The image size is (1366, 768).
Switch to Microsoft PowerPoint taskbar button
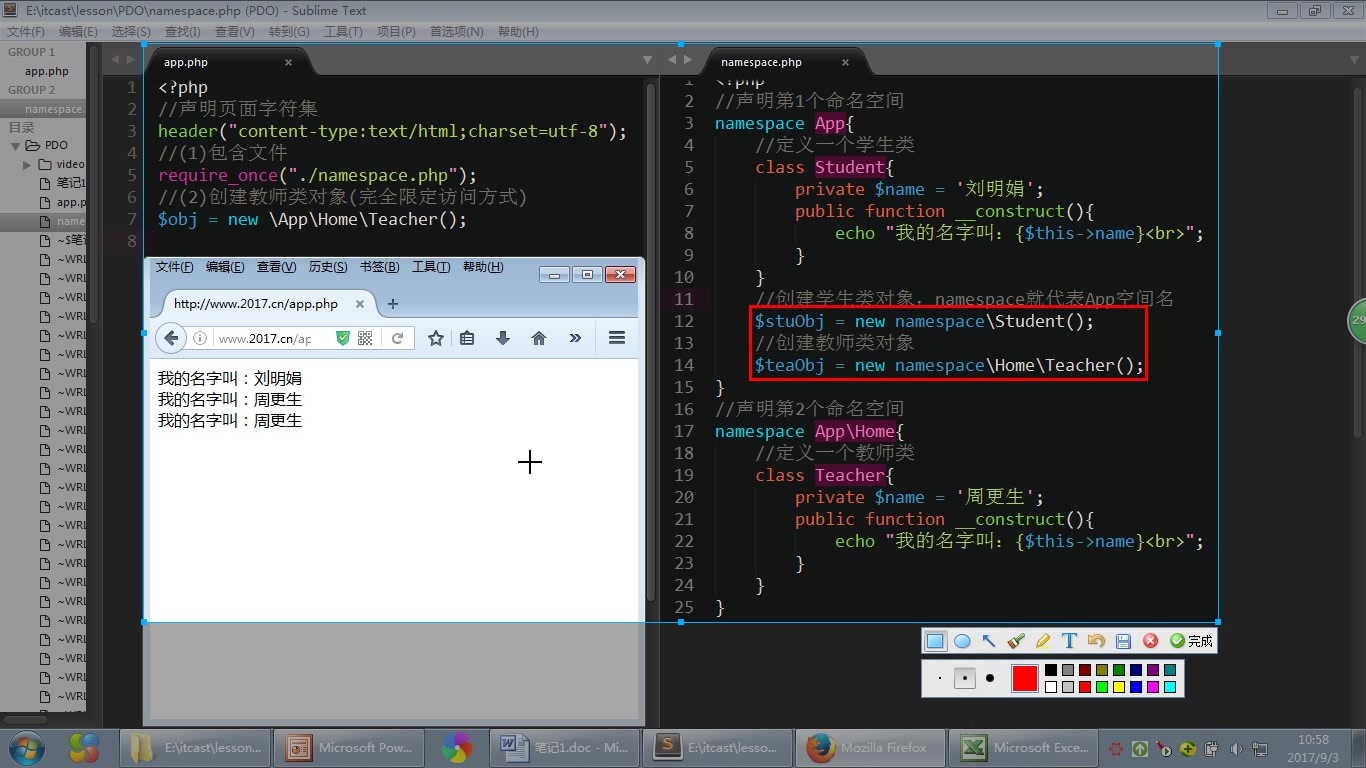tap(347, 747)
